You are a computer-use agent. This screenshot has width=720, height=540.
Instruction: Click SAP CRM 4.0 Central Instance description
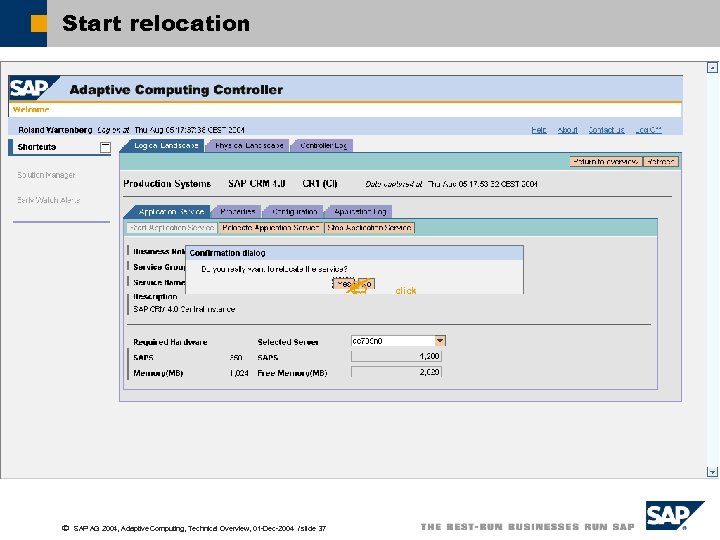[x=184, y=309]
